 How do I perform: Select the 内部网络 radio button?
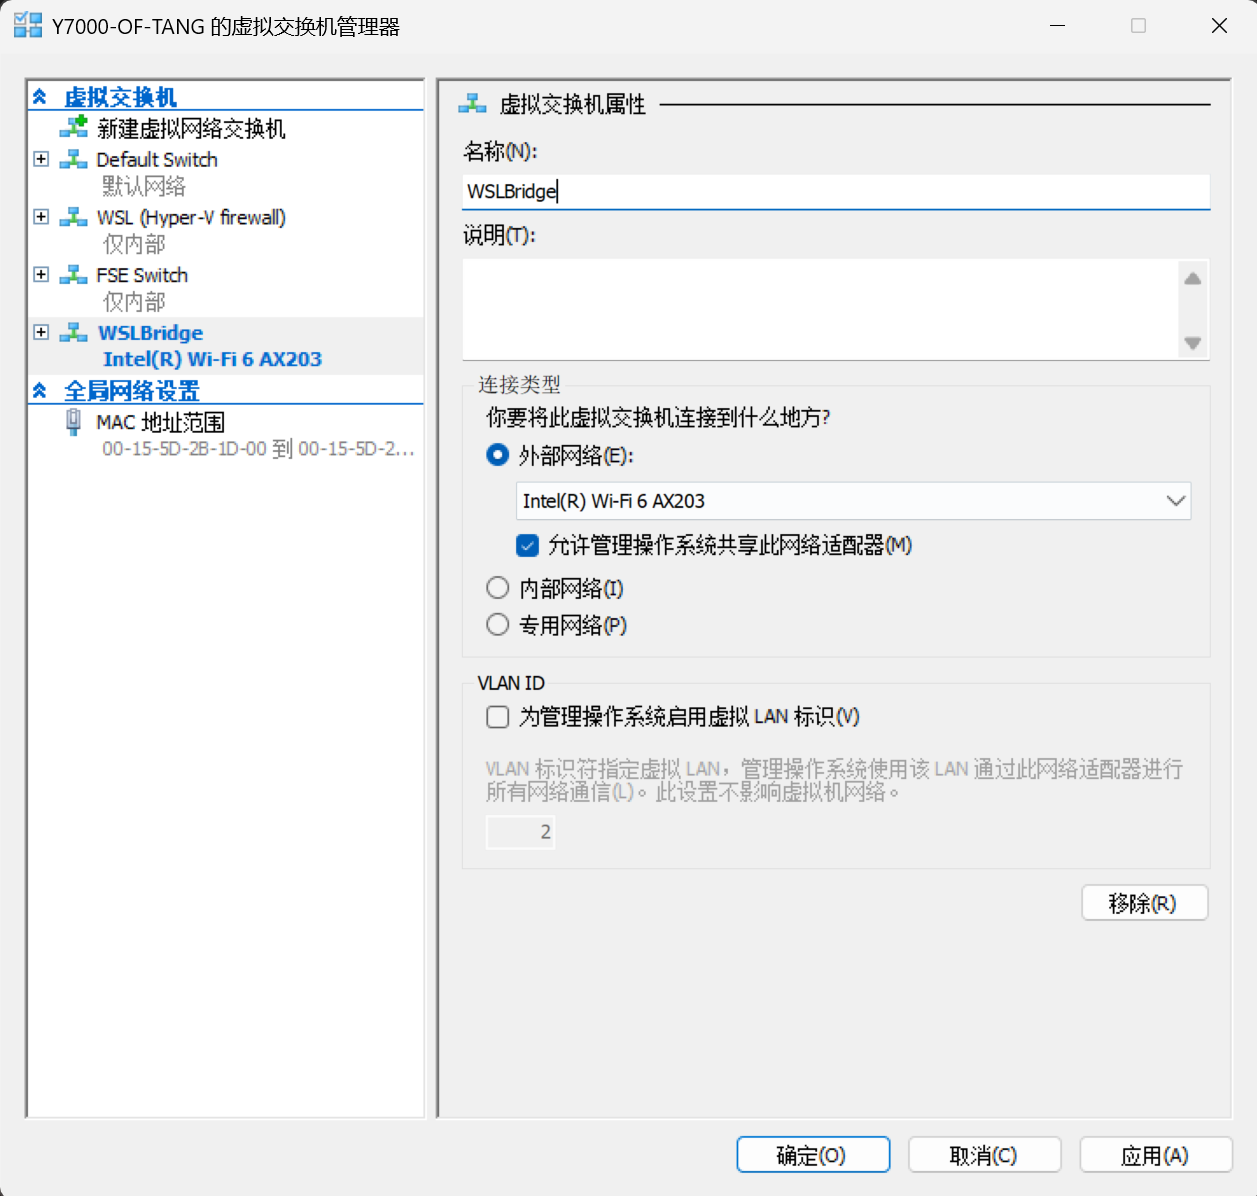(497, 588)
